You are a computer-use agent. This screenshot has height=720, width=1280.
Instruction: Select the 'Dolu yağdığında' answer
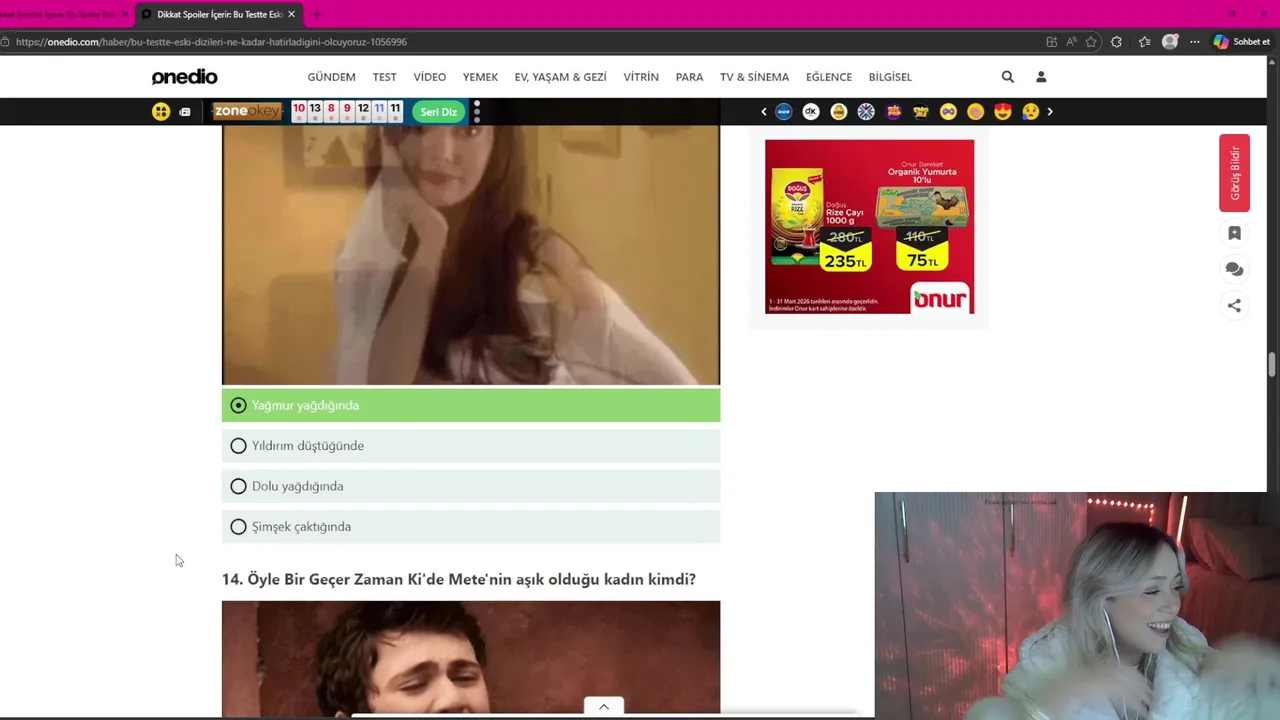(x=471, y=486)
